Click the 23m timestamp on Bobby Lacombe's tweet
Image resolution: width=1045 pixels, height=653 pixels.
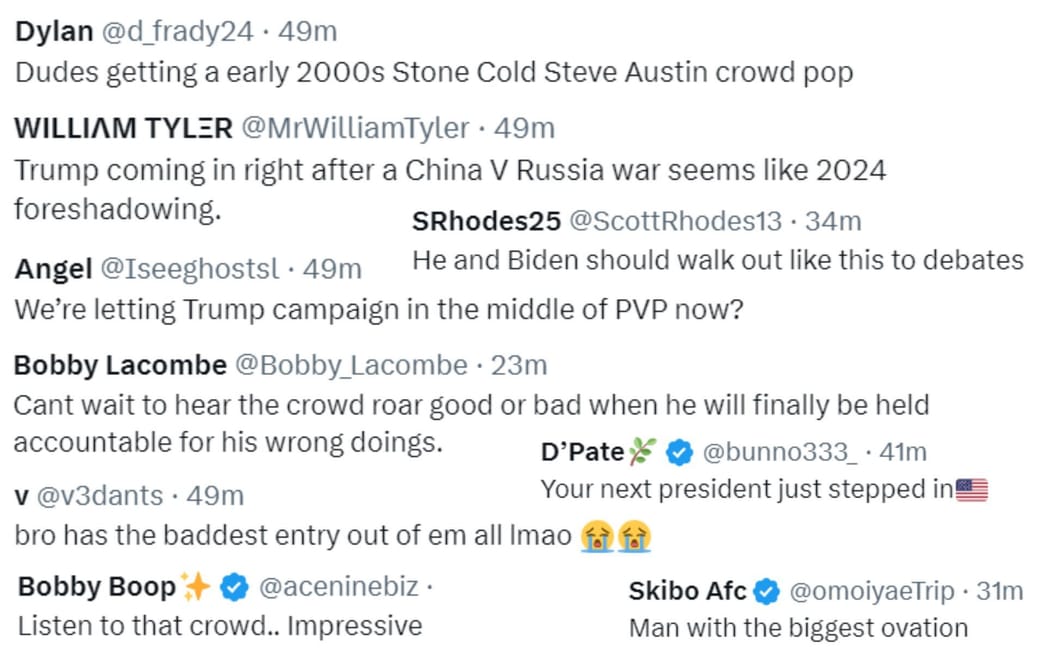(519, 366)
